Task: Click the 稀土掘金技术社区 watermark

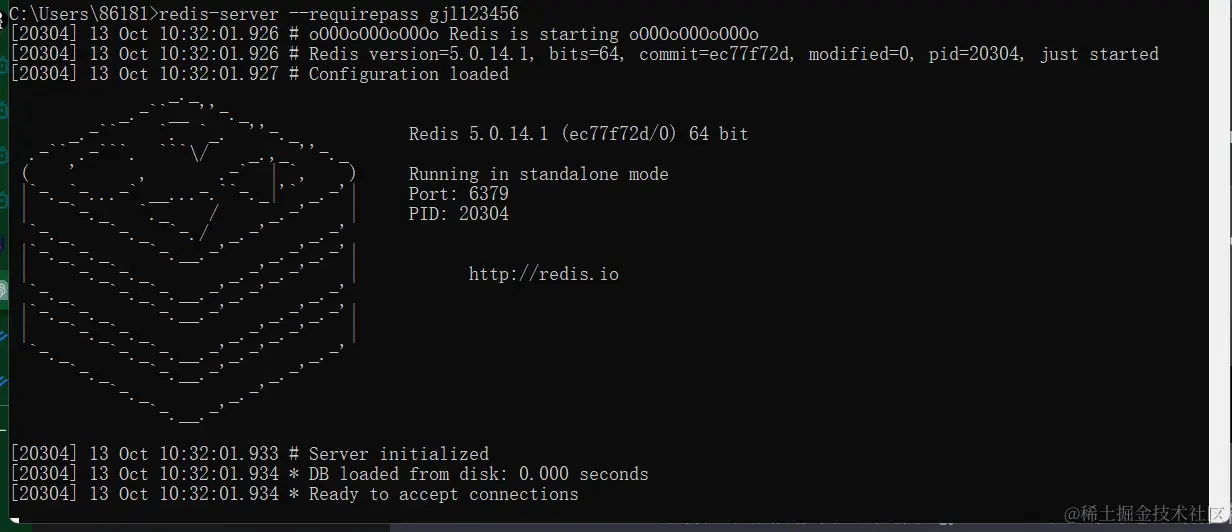Action: [x=1147, y=514]
